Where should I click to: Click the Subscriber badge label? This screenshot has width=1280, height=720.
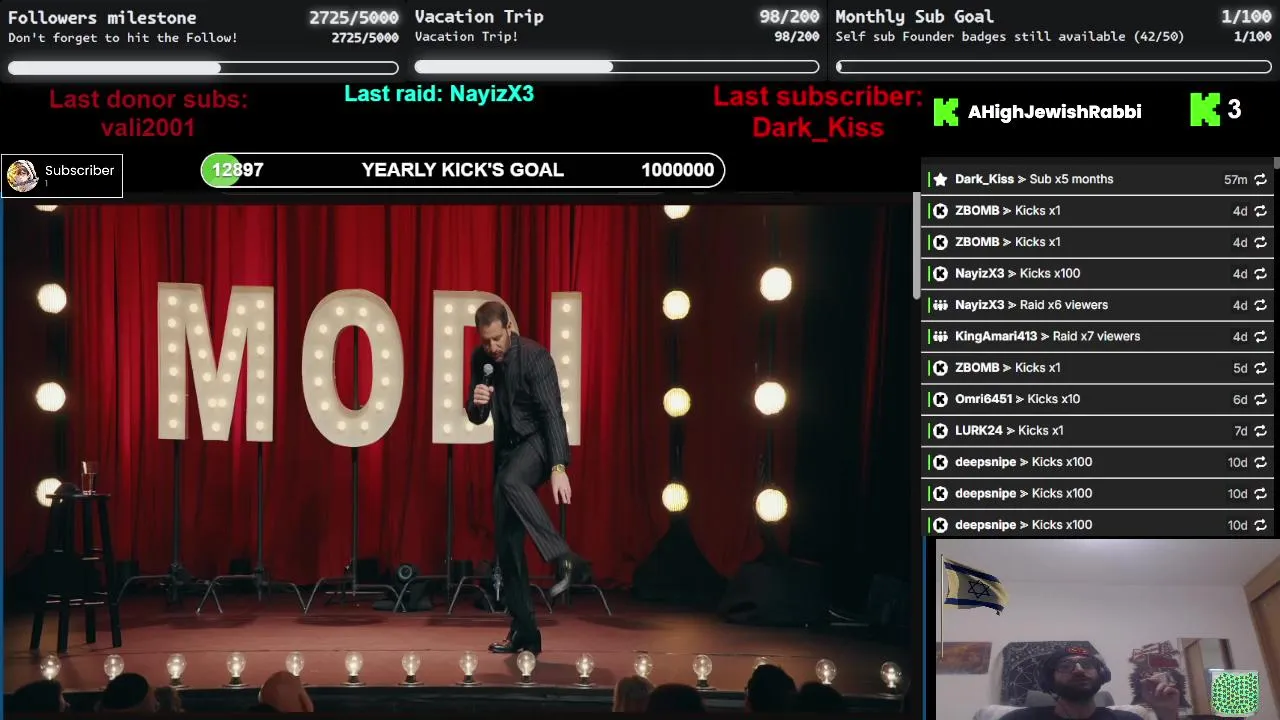click(79, 170)
